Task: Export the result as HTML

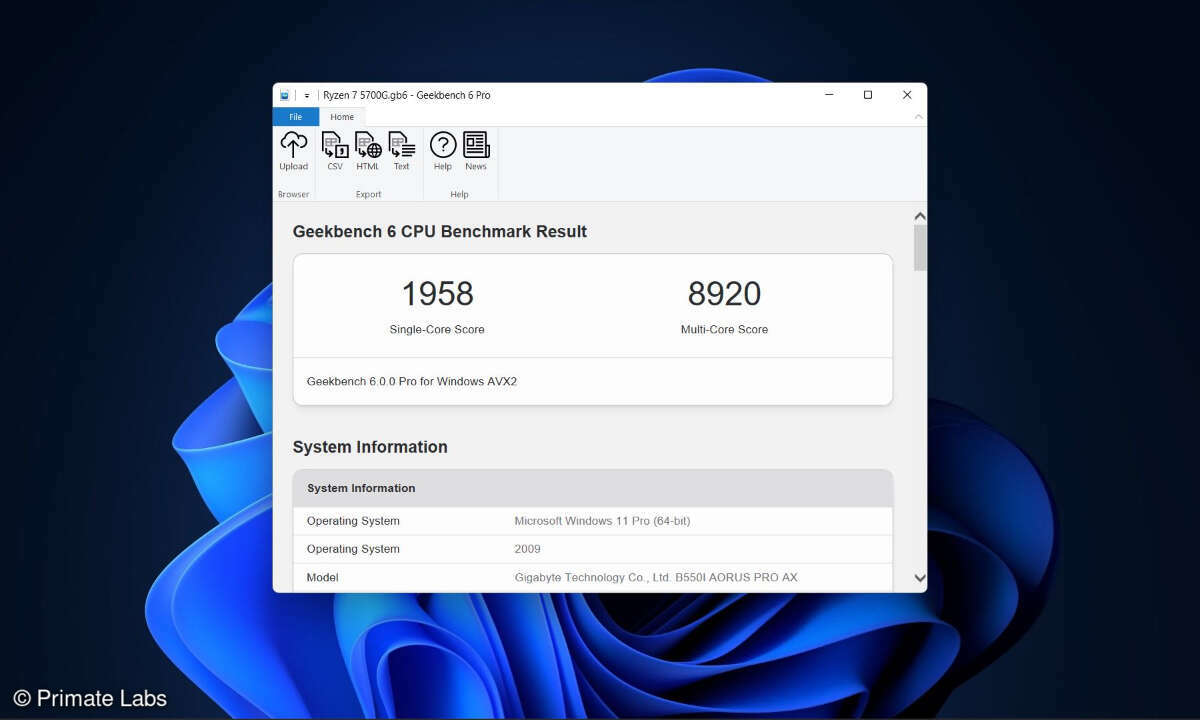Action: click(x=368, y=152)
